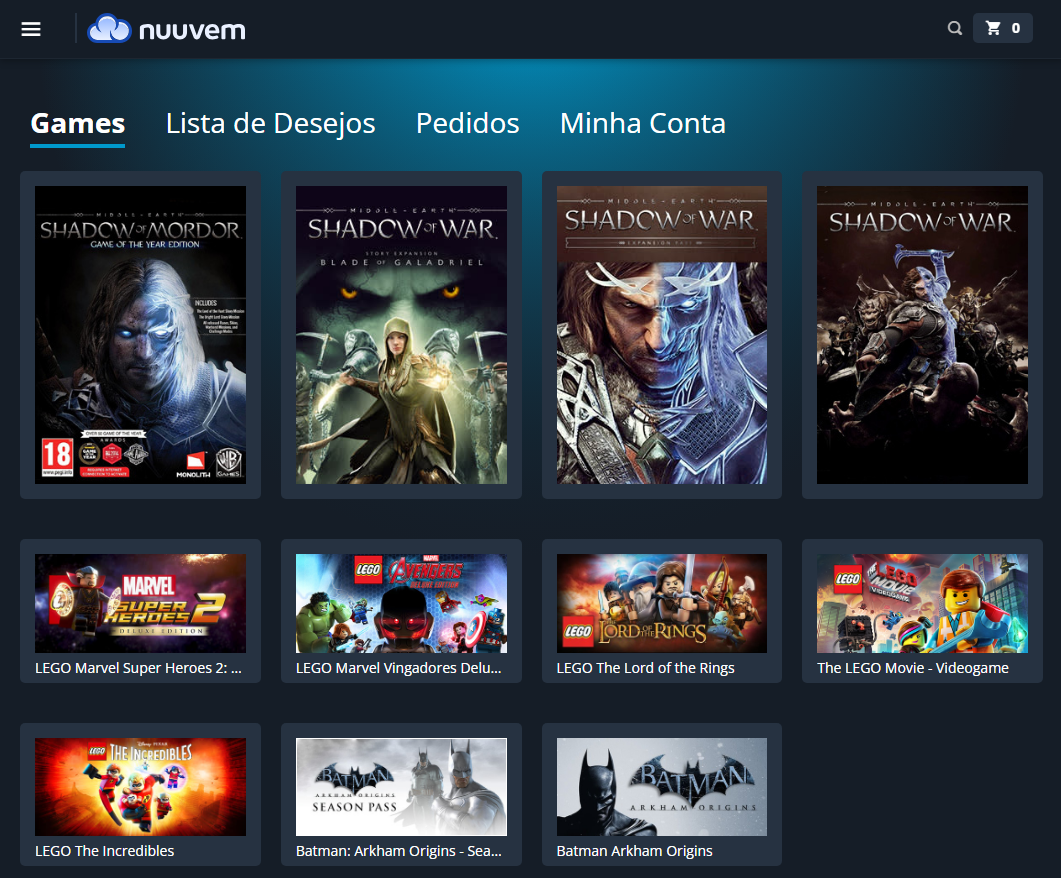Select The LEGO Movie Videogame thumbnail
This screenshot has width=1061, height=878.
[922, 603]
